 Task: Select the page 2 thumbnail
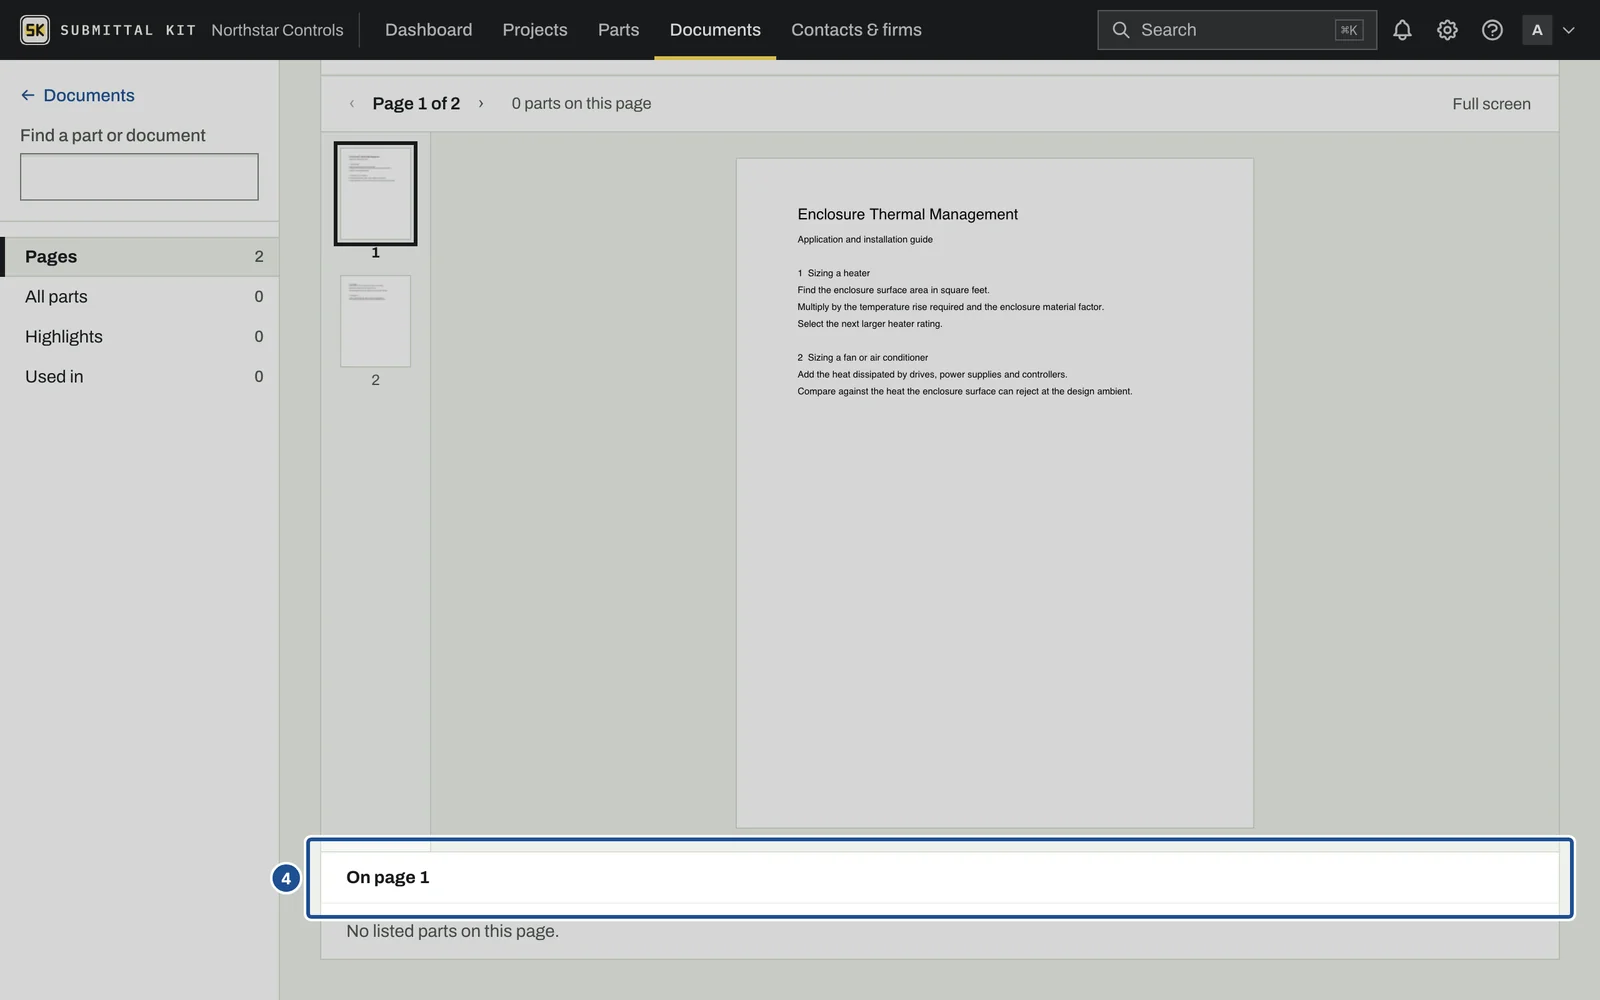tap(375, 321)
